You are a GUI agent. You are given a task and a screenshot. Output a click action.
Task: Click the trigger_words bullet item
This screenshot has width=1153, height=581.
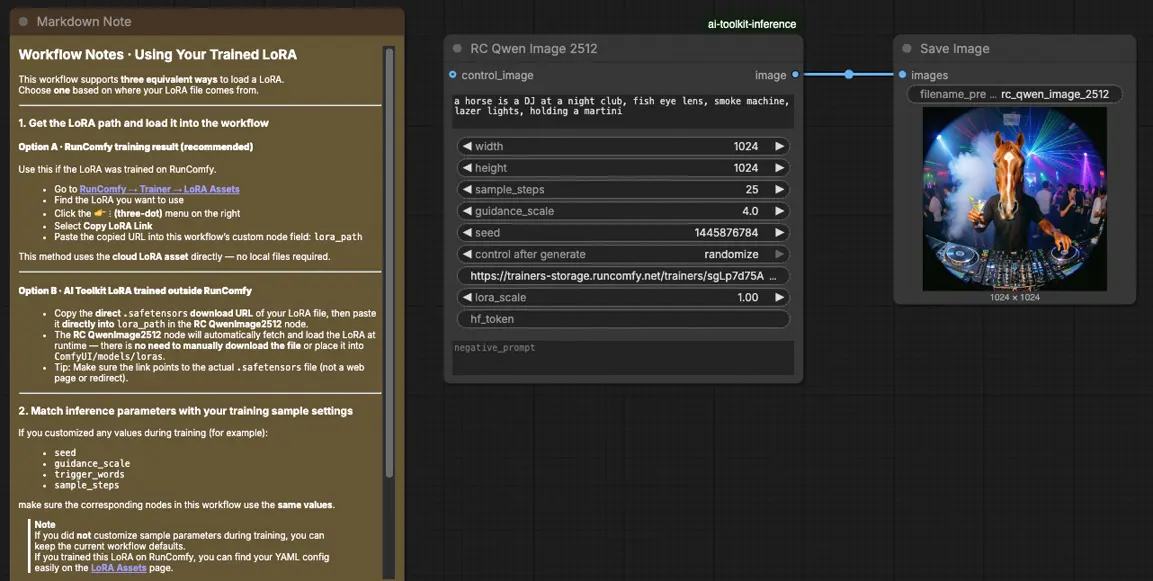(89, 474)
